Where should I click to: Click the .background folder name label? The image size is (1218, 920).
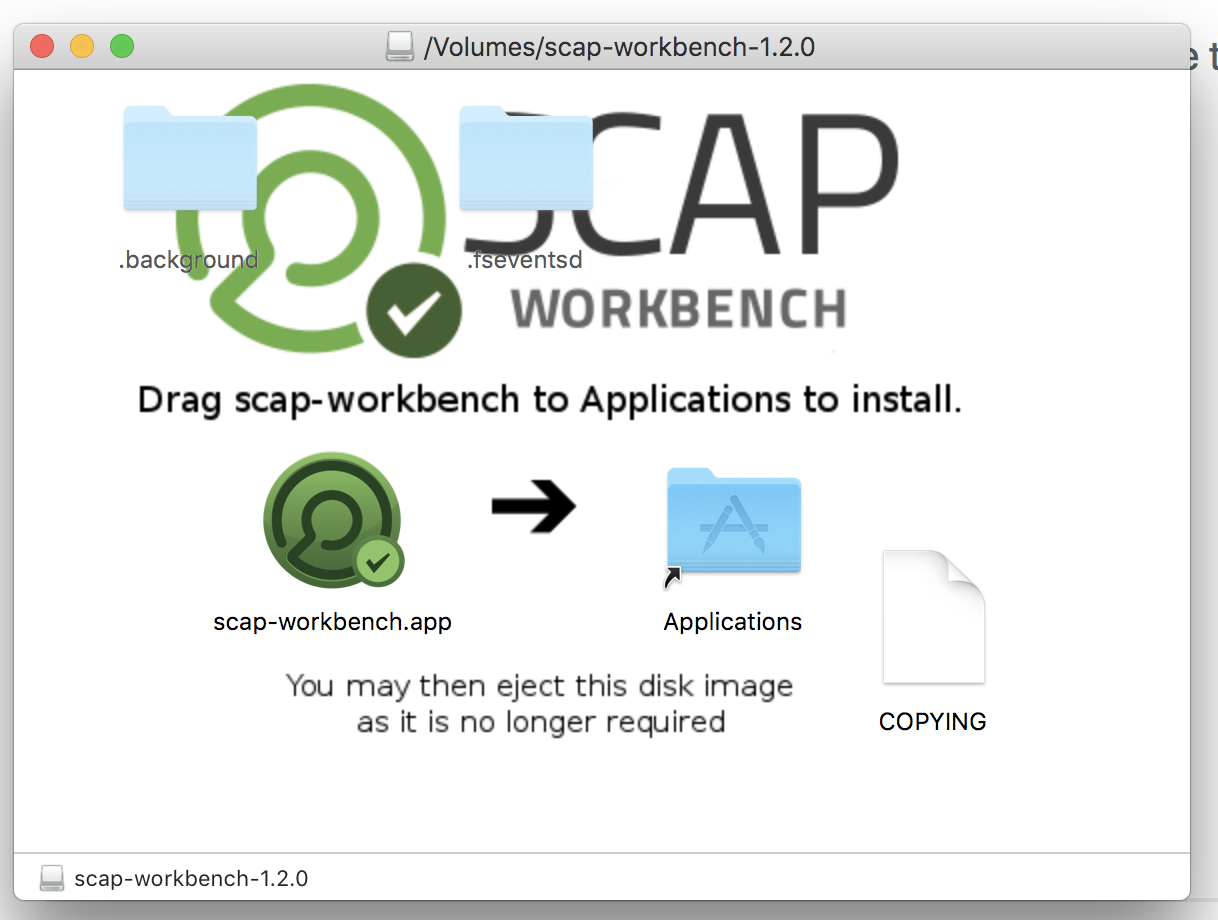pyautogui.click(x=188, y=260)
